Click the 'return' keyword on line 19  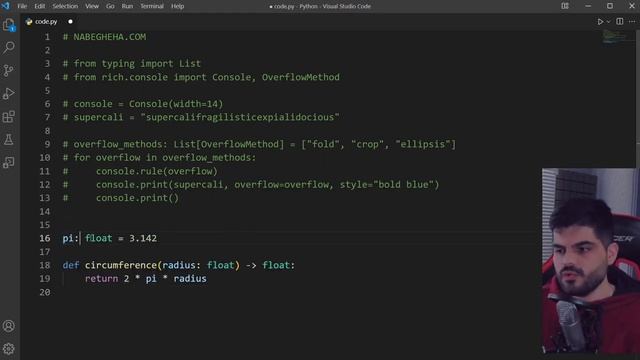pos(101,279)
